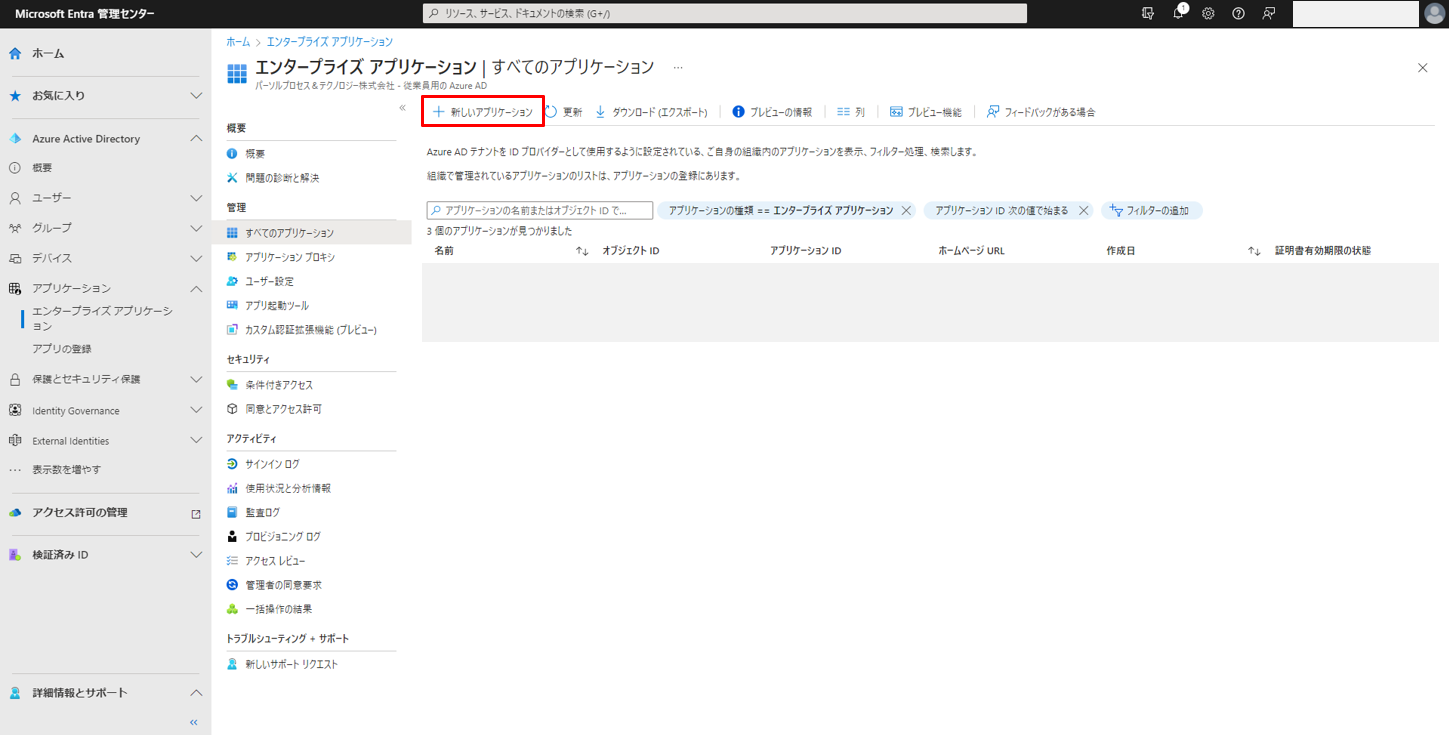This screenshot has width=1449, height=735.
Task: Expand the グループ menu chevron
Action: click(196, 228)
